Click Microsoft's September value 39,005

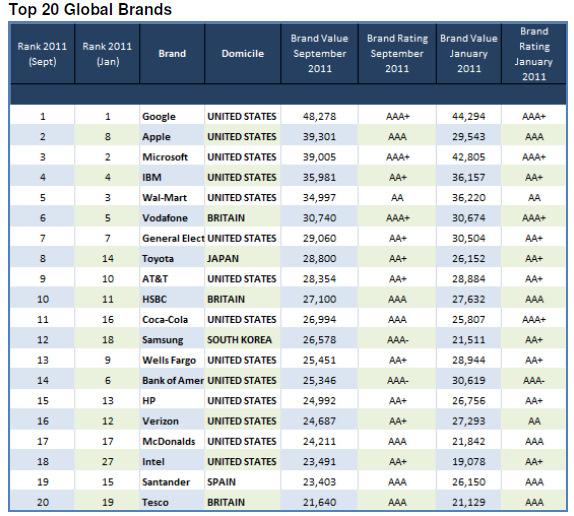(320, 157)
